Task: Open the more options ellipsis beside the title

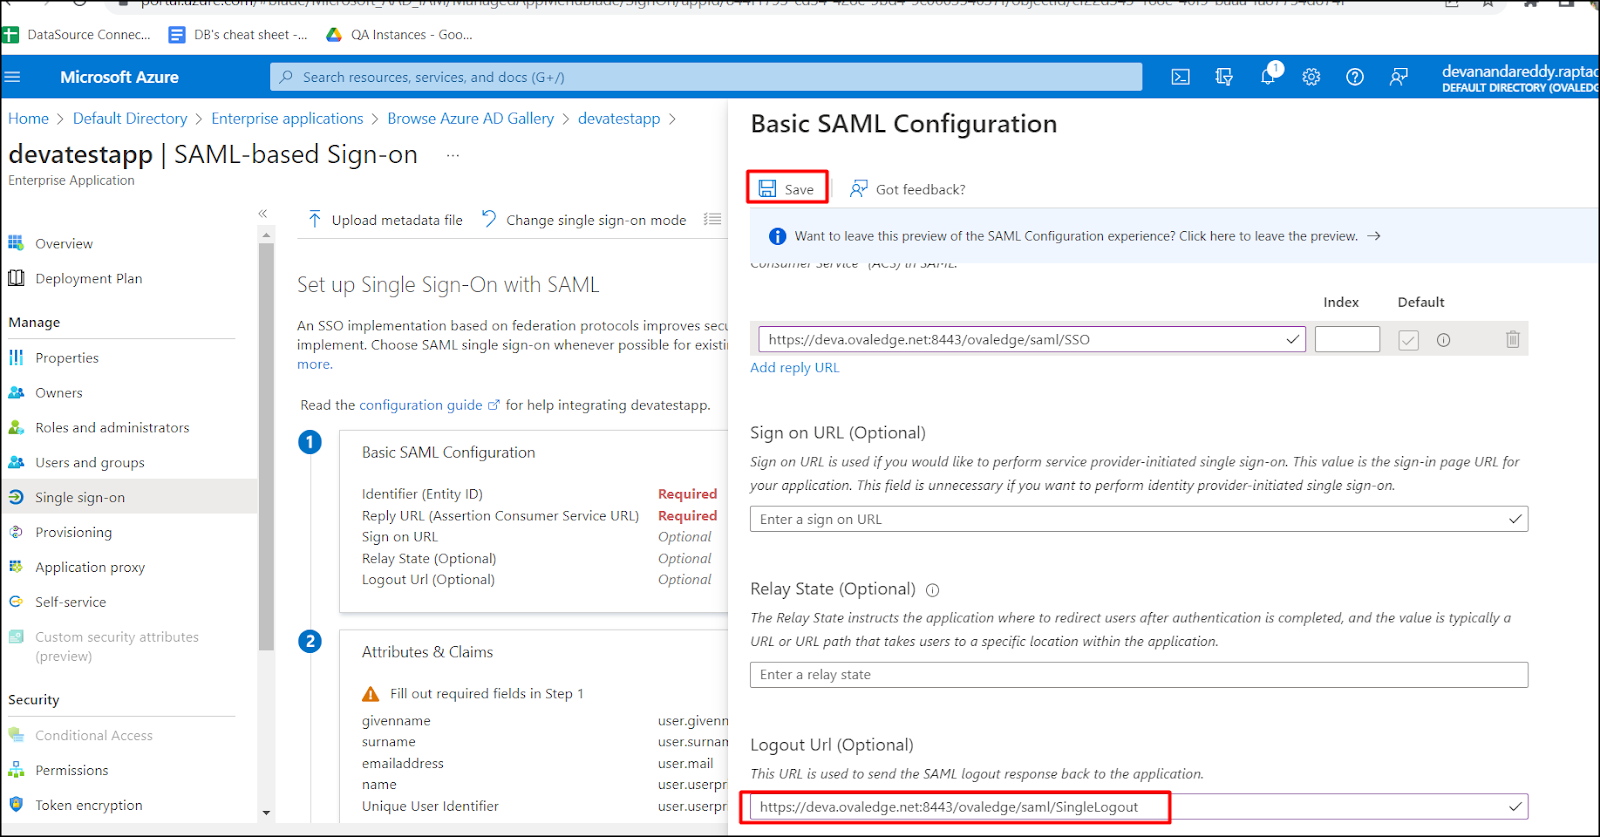Action: tap(453, 155)
